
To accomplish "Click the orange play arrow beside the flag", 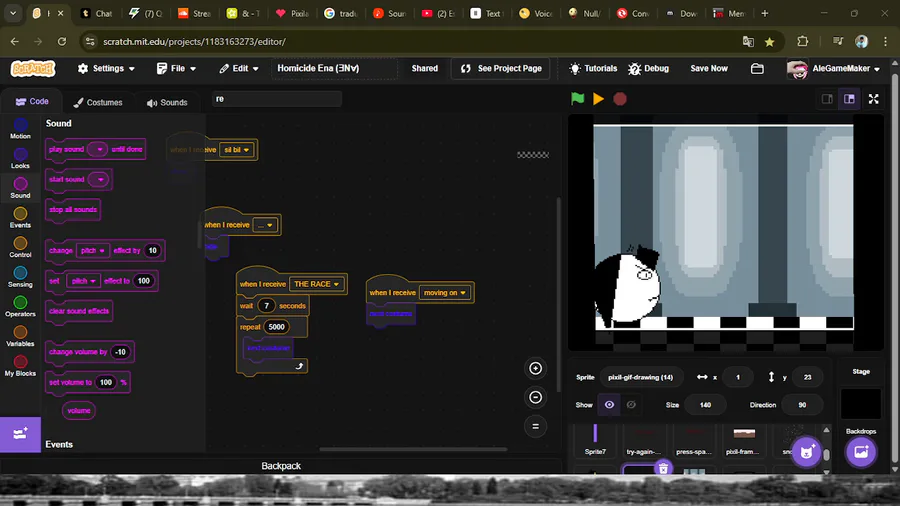I will click(x=598, y=99).
